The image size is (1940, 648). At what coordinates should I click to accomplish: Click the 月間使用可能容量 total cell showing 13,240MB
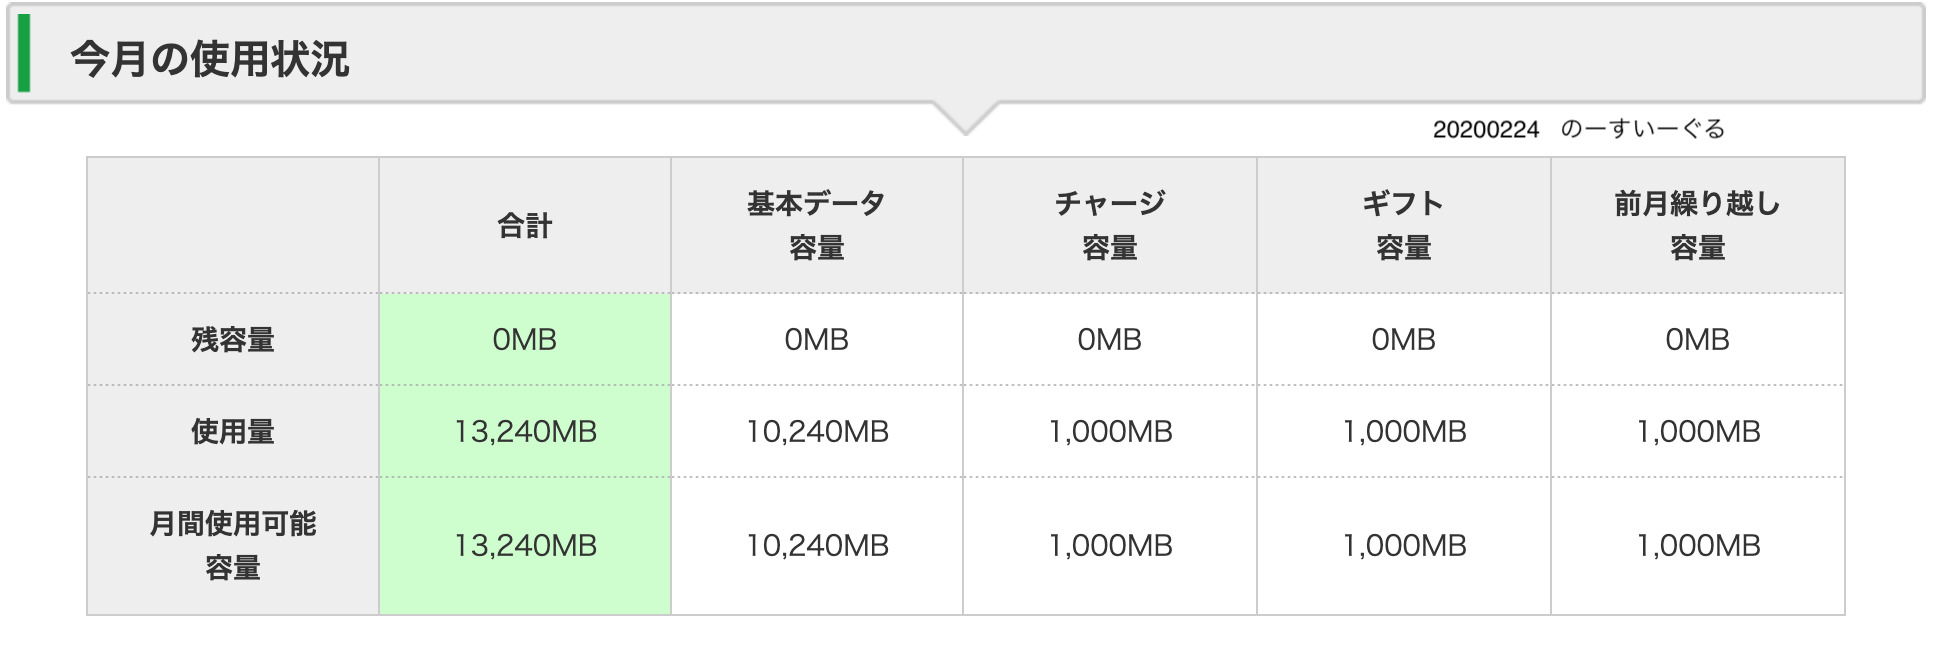[525, 546]
